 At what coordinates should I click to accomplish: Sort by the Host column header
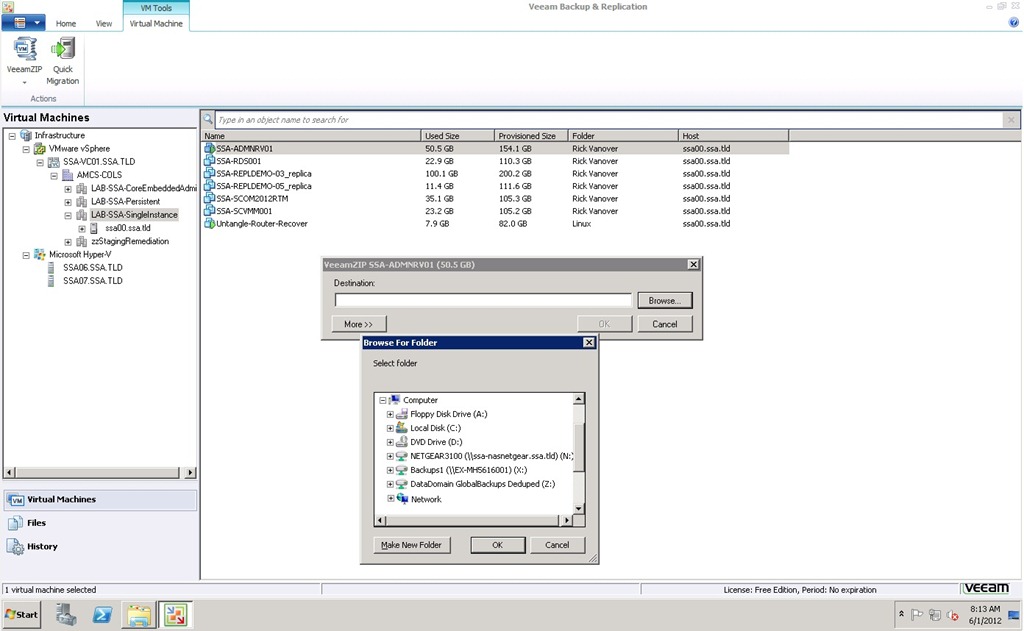point(733,136)
